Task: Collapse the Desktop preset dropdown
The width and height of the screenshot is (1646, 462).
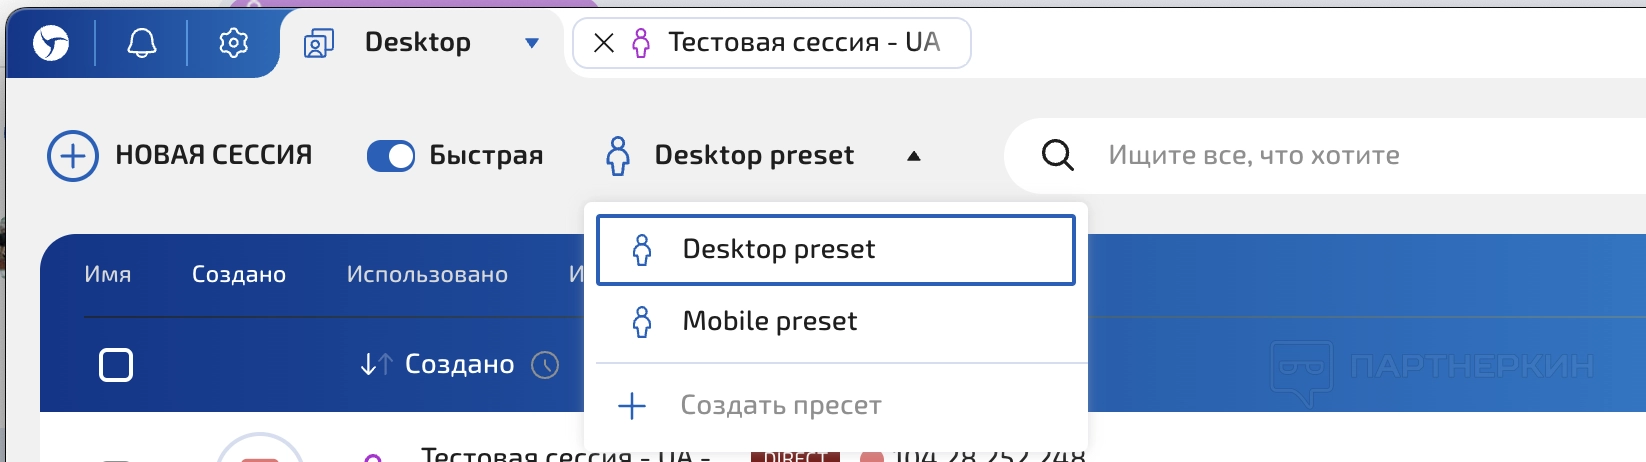Action: pyautogui.click(x=913, y=156)
